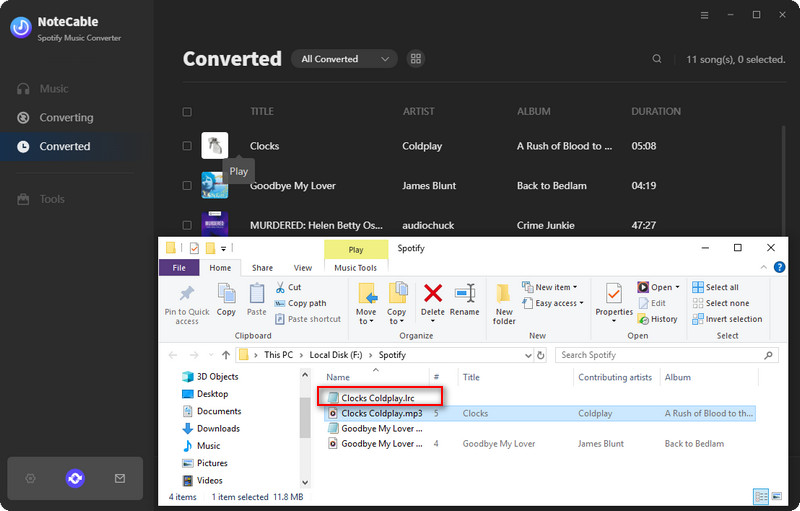
Task: Click Select all in Explorer ribbon
Action: (x=715, y=287)
